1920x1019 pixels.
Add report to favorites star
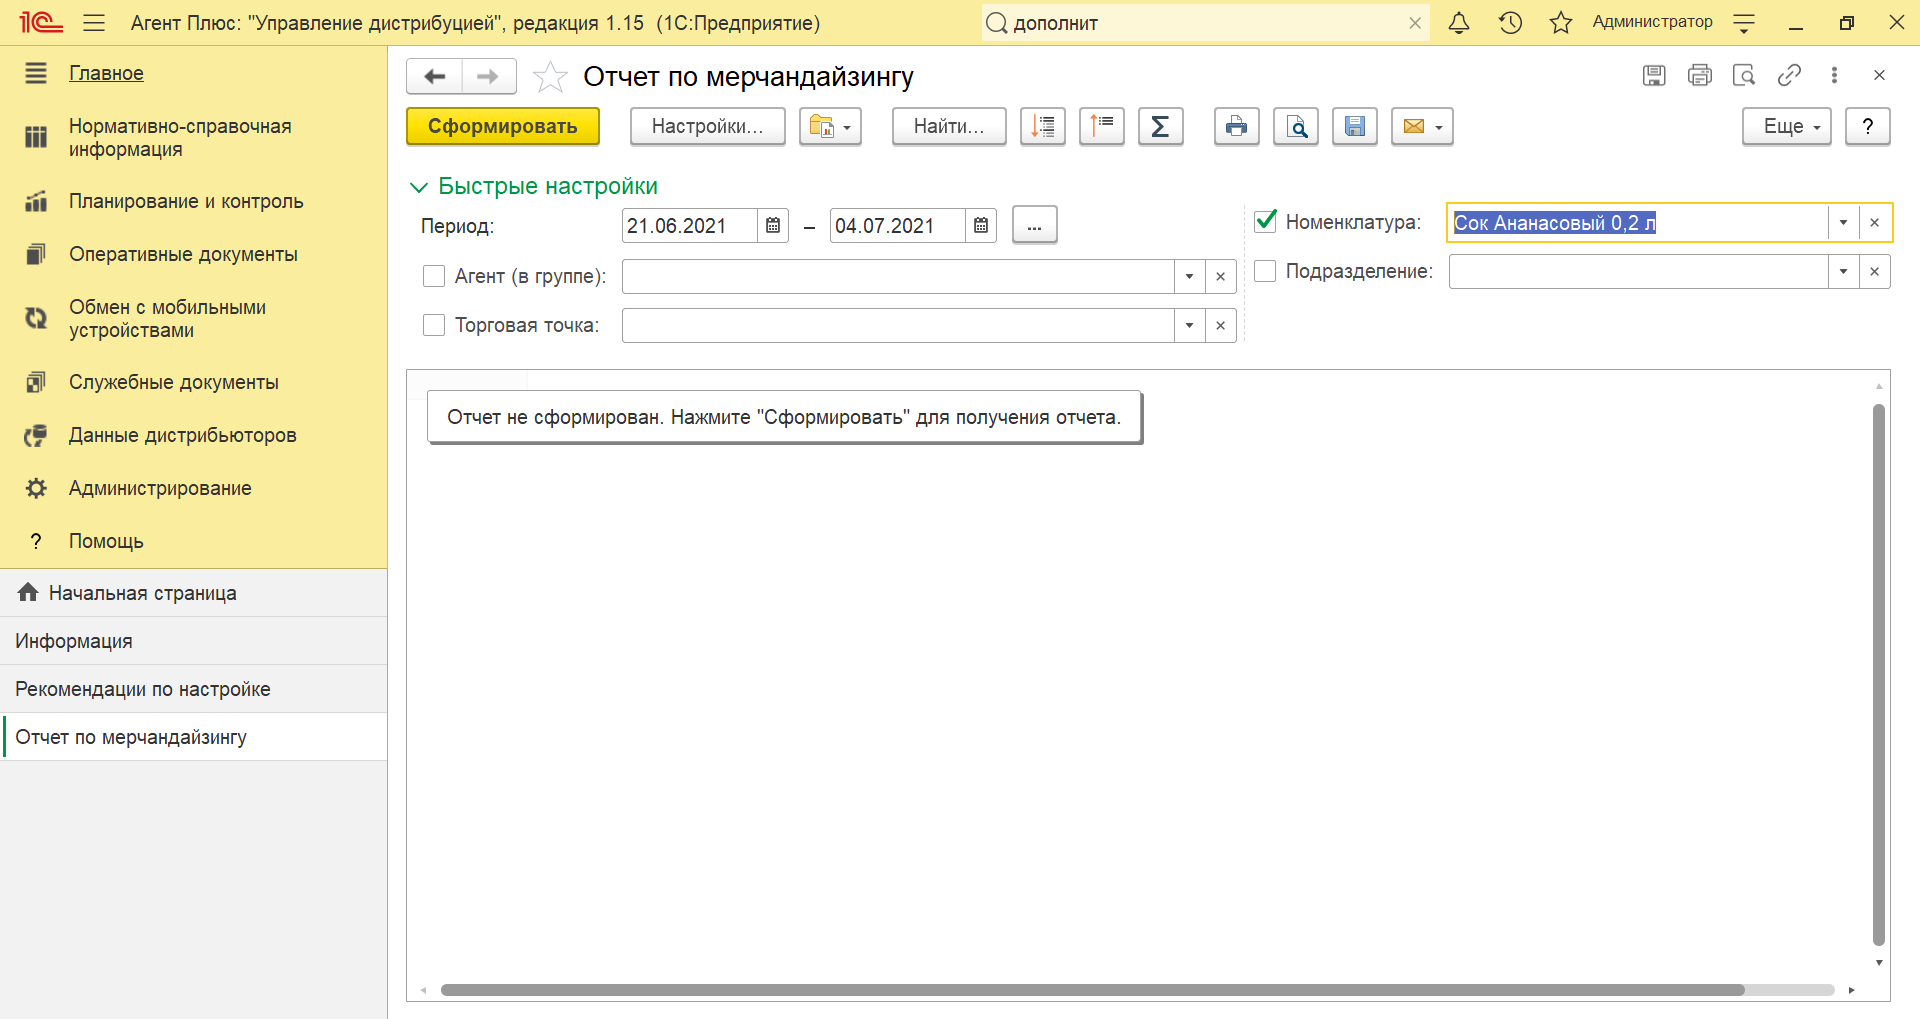tap(550, 76)
